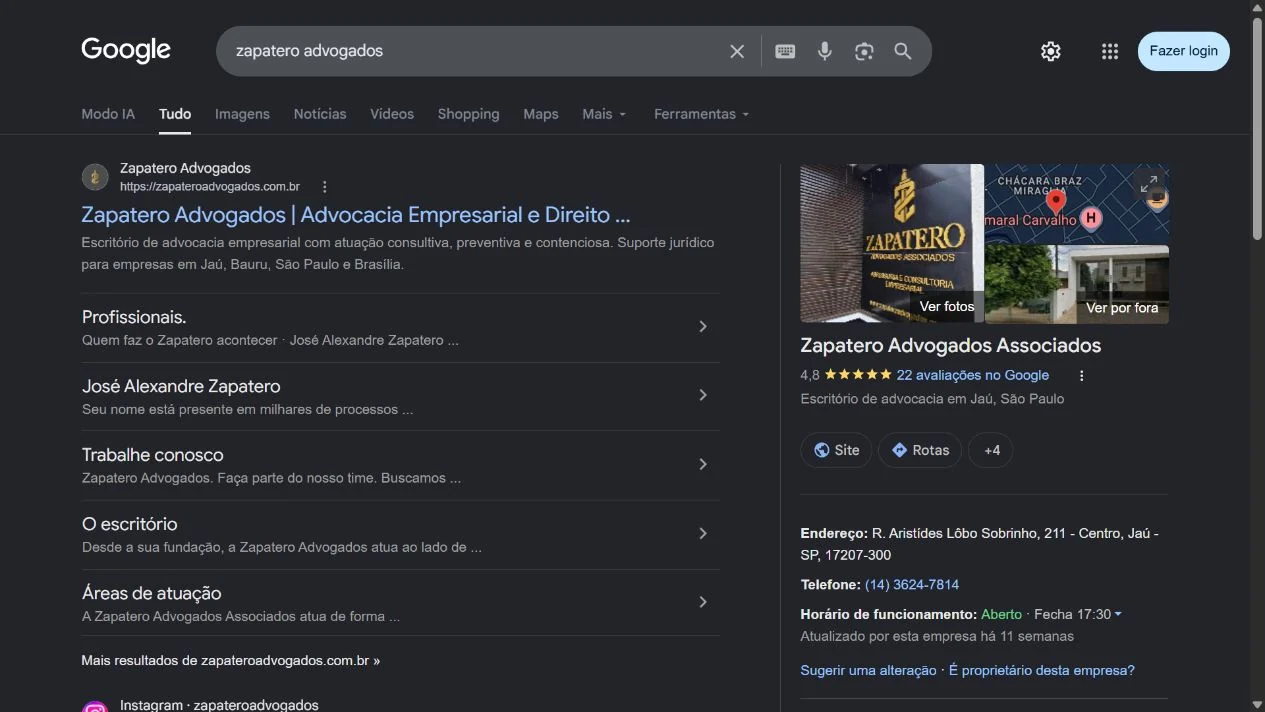Click the Aberto status text
Screen dimensions: 1265x712
[x=1001, y=614]
